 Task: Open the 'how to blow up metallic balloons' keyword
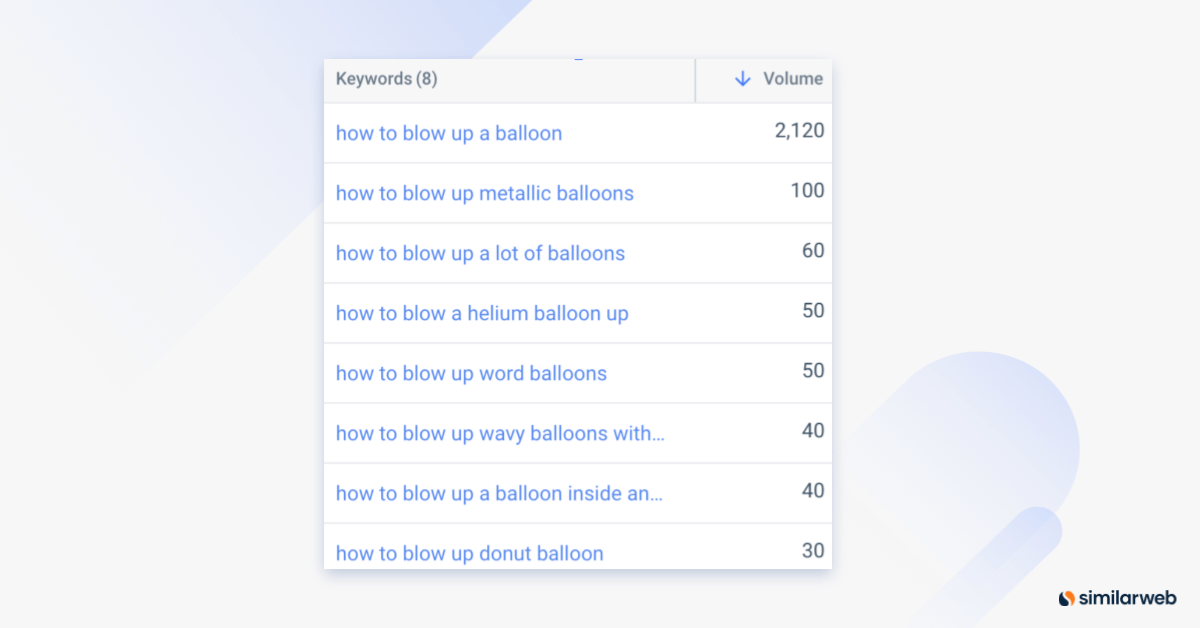(x=485, y=193)
